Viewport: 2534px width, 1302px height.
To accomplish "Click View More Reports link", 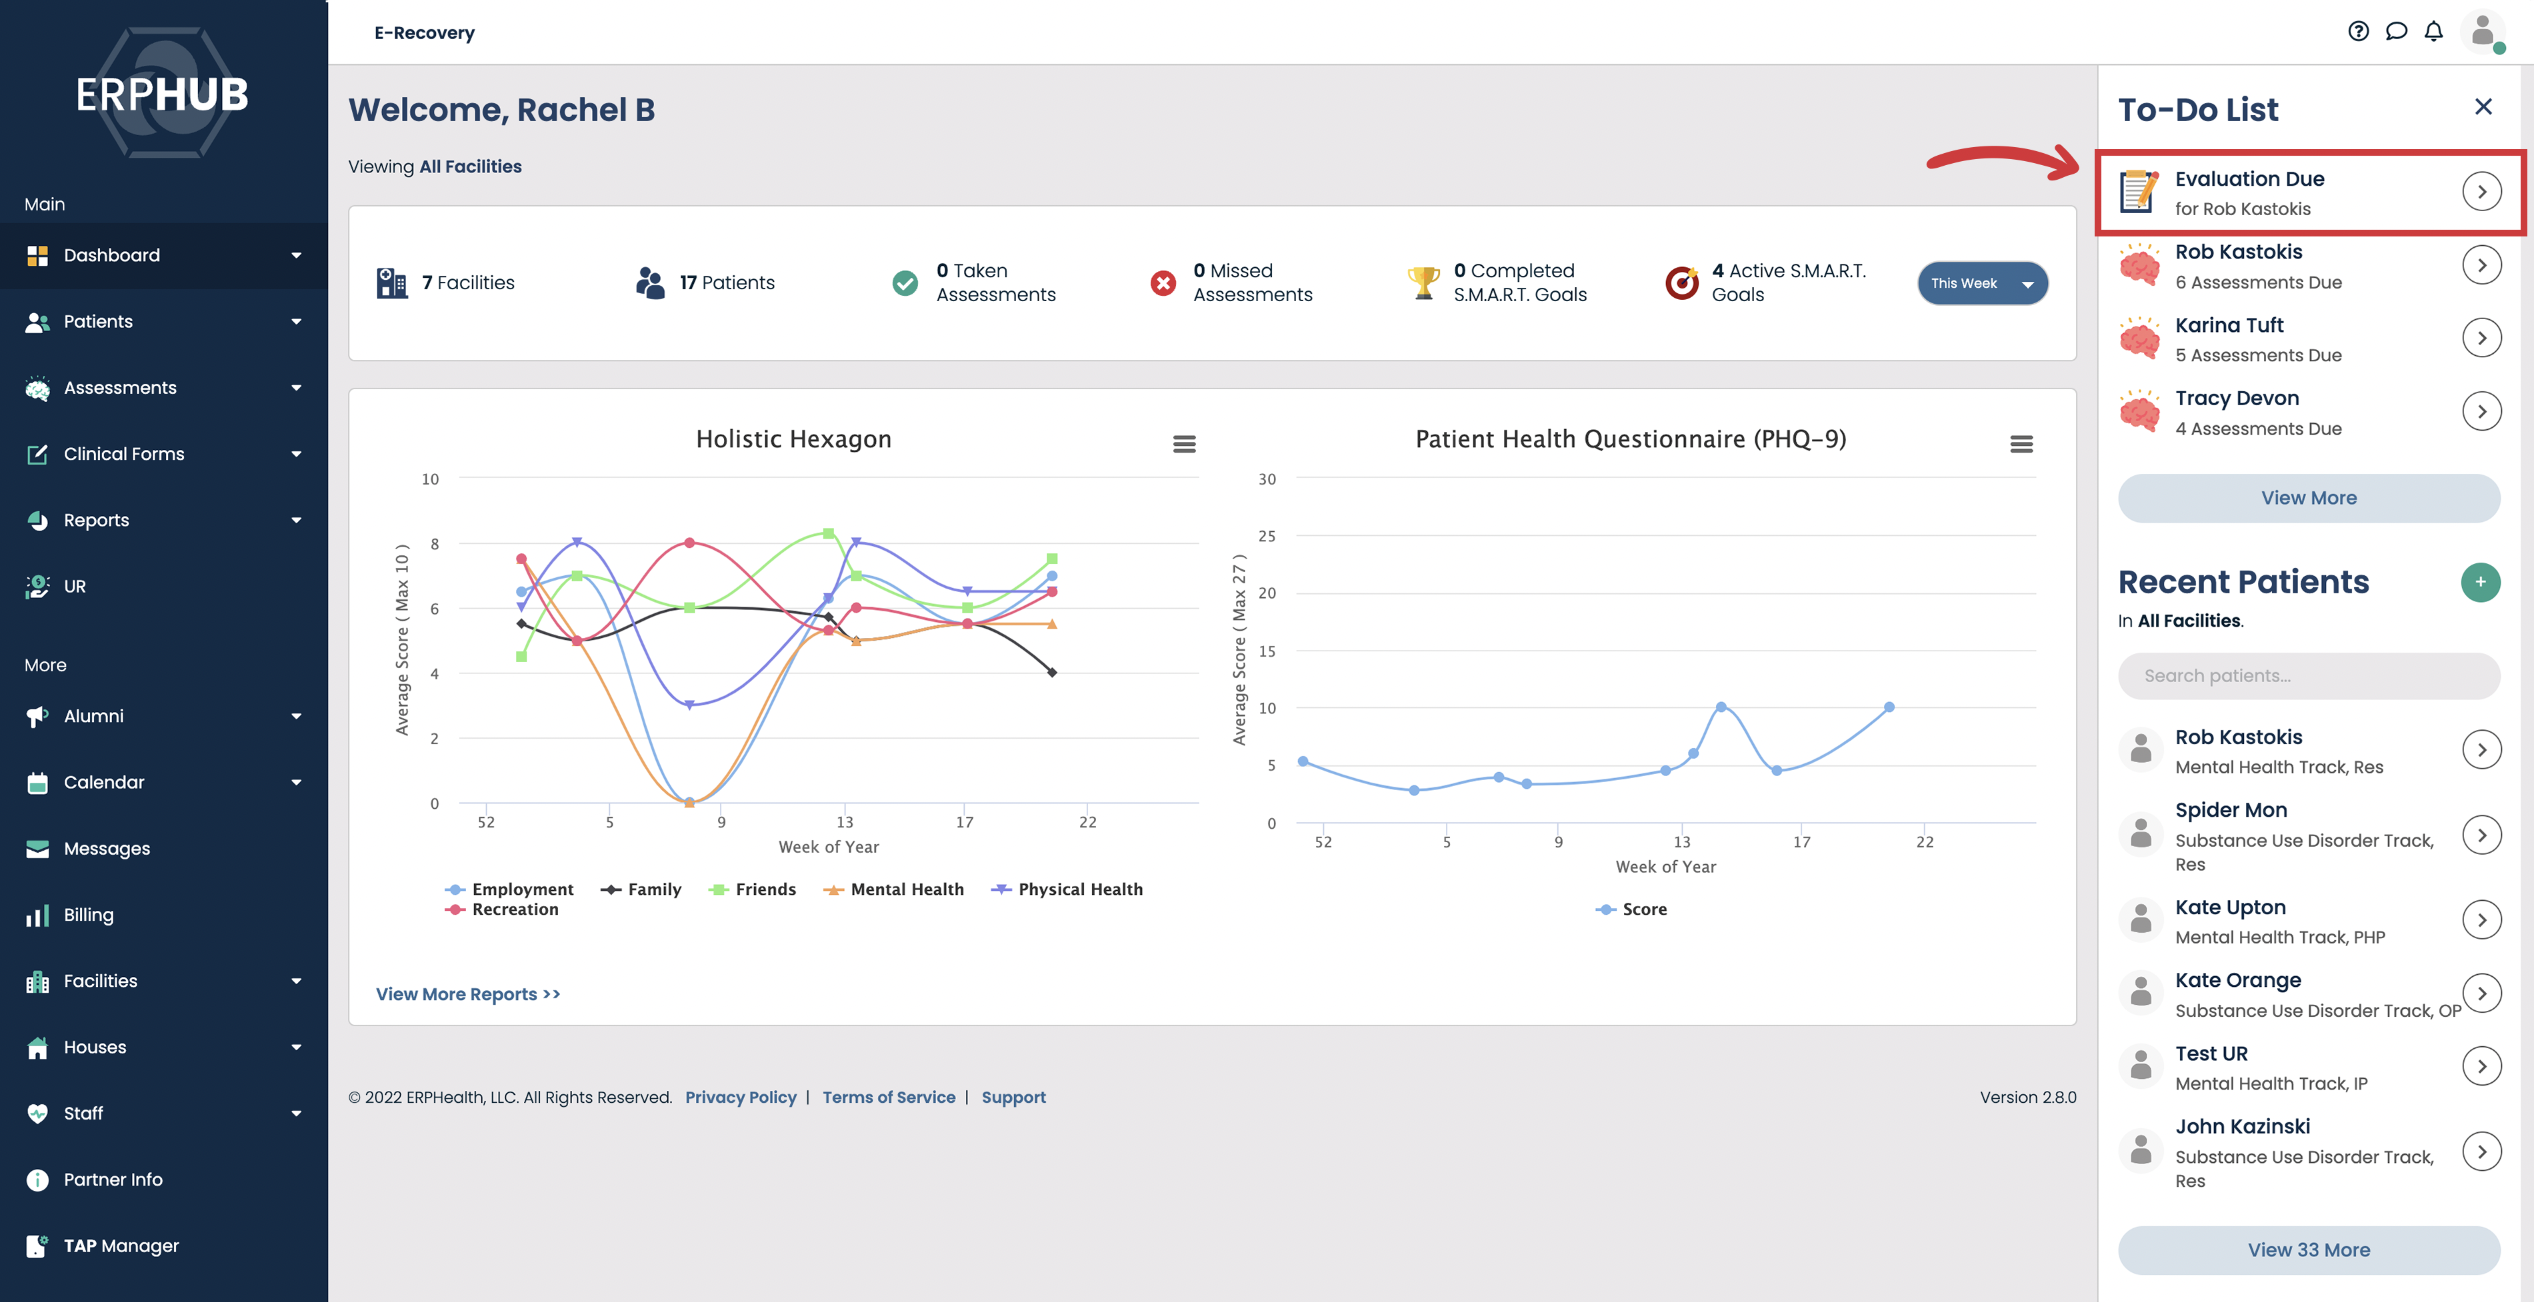I will point(467,993).
